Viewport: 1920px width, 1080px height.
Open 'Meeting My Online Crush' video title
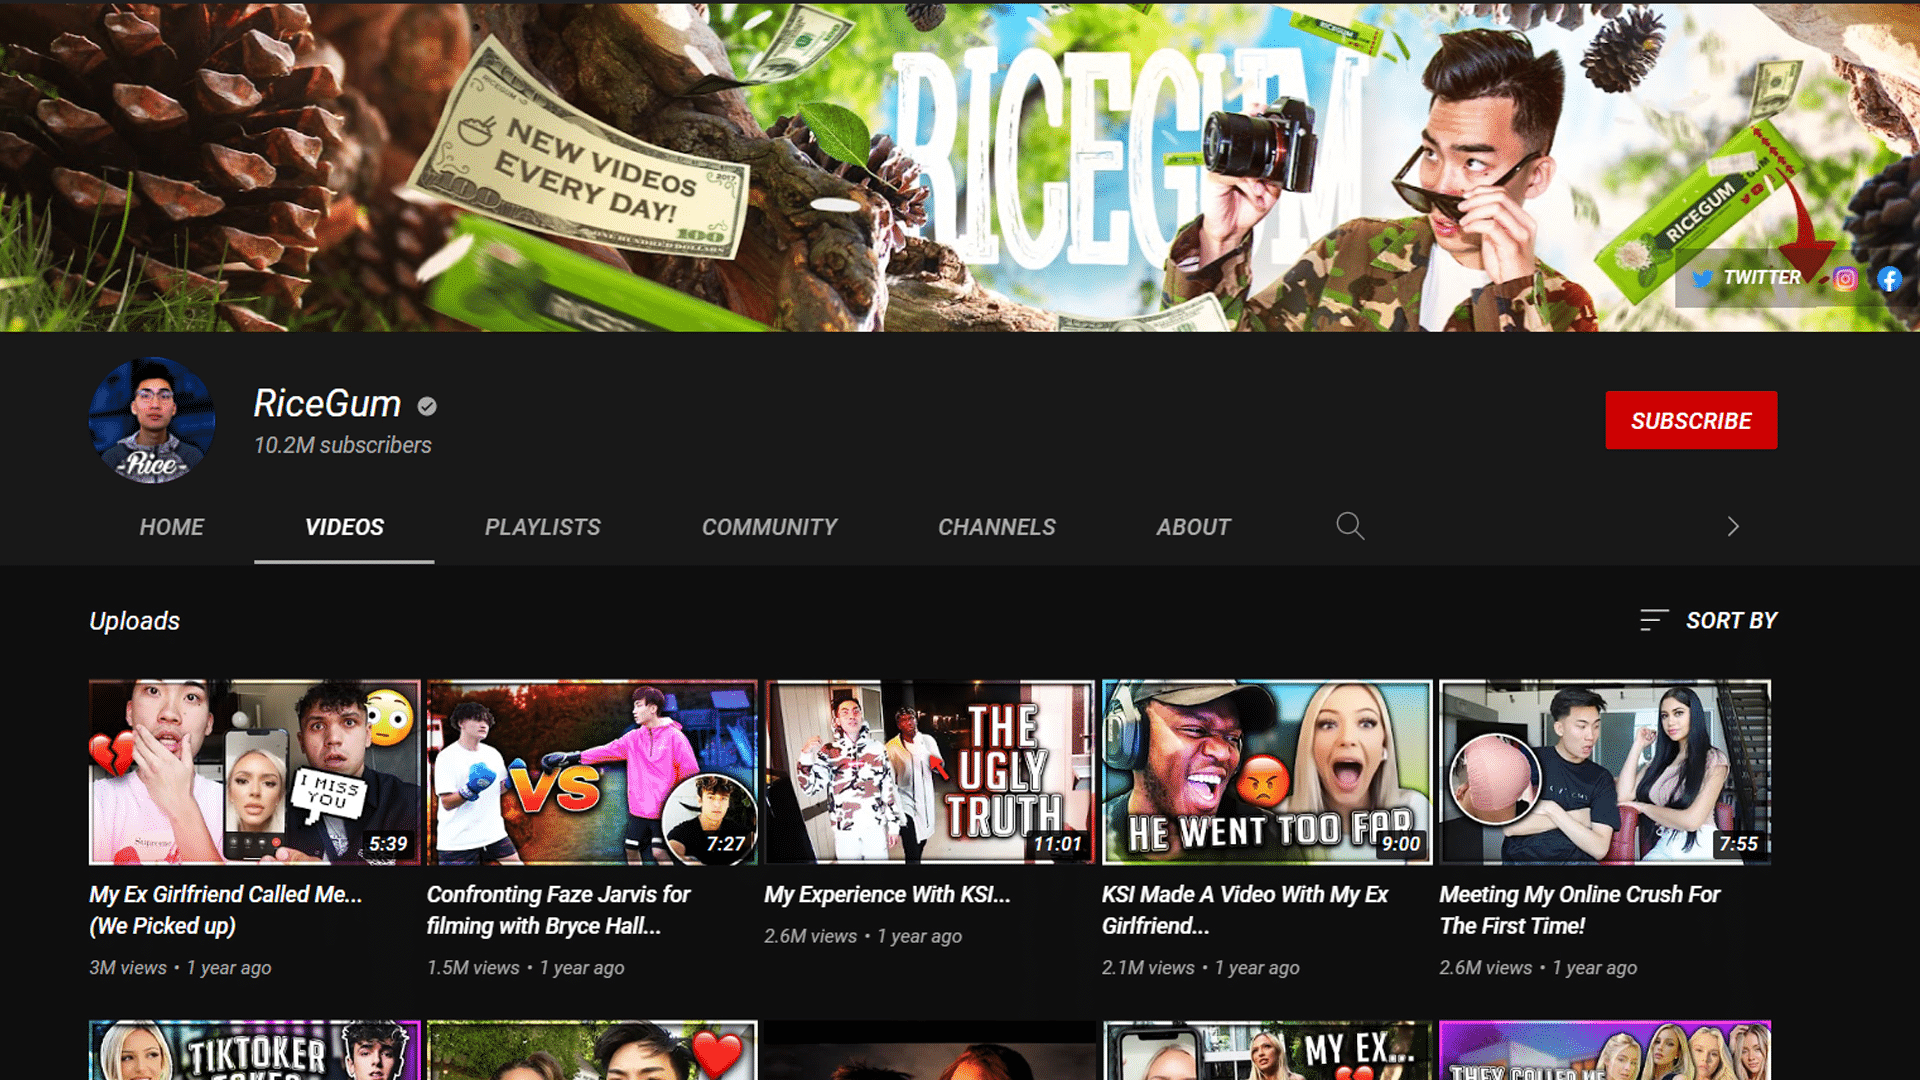pos(1580,910)
